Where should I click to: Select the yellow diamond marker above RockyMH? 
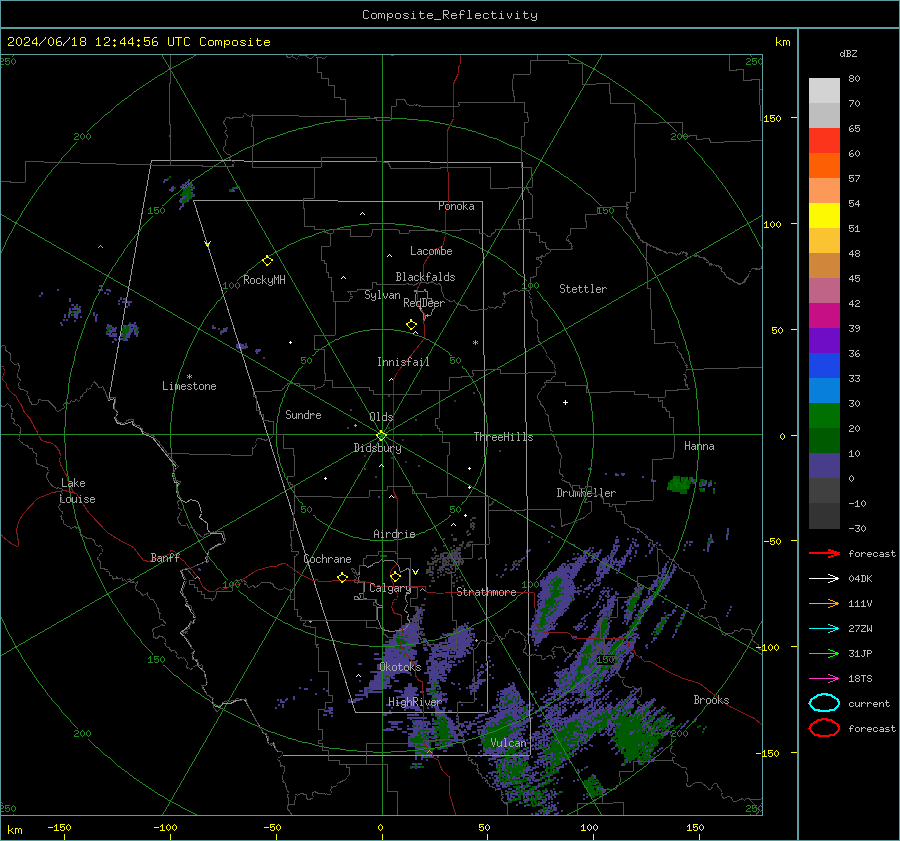[x=267, y=261]
